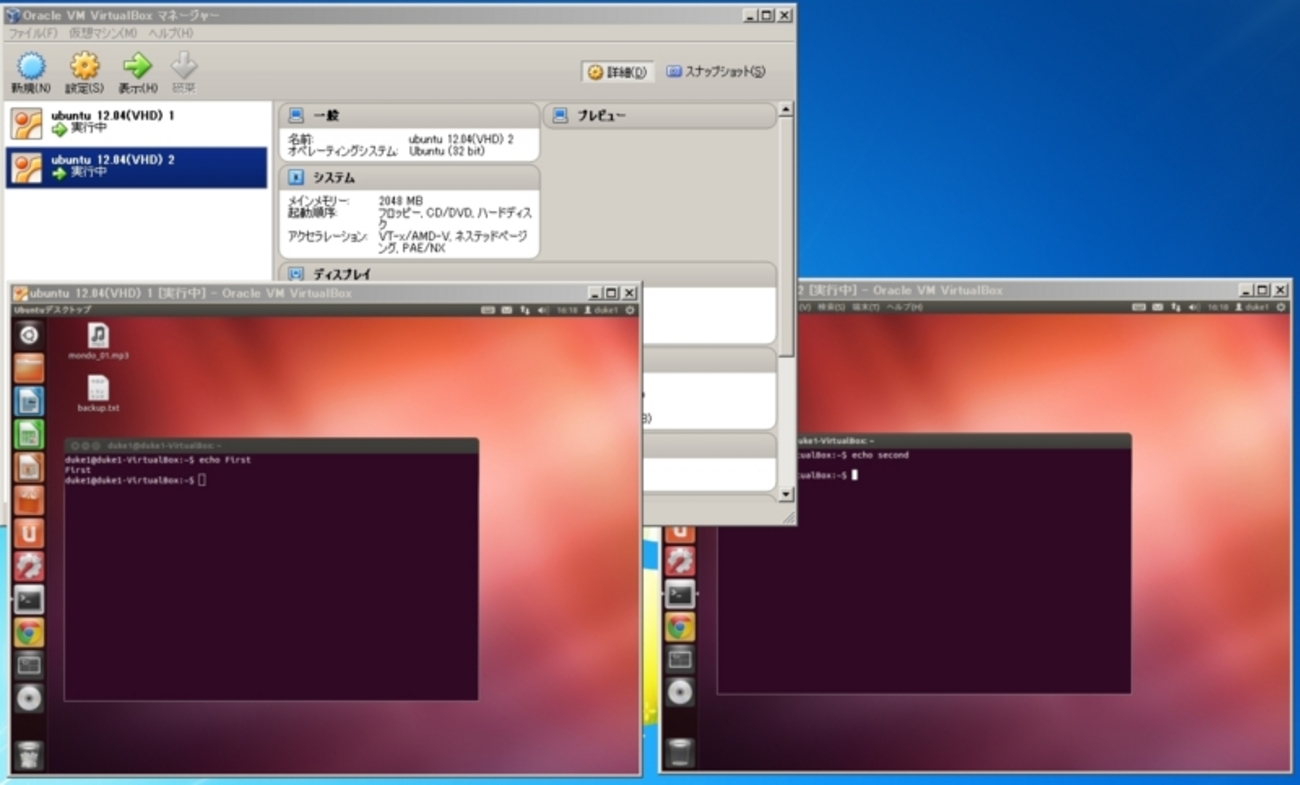This screenshot has height=785, width=1300.
Task: Switch to the スナップショット(S) snapshots view
Action: click(x=716, y=72)
